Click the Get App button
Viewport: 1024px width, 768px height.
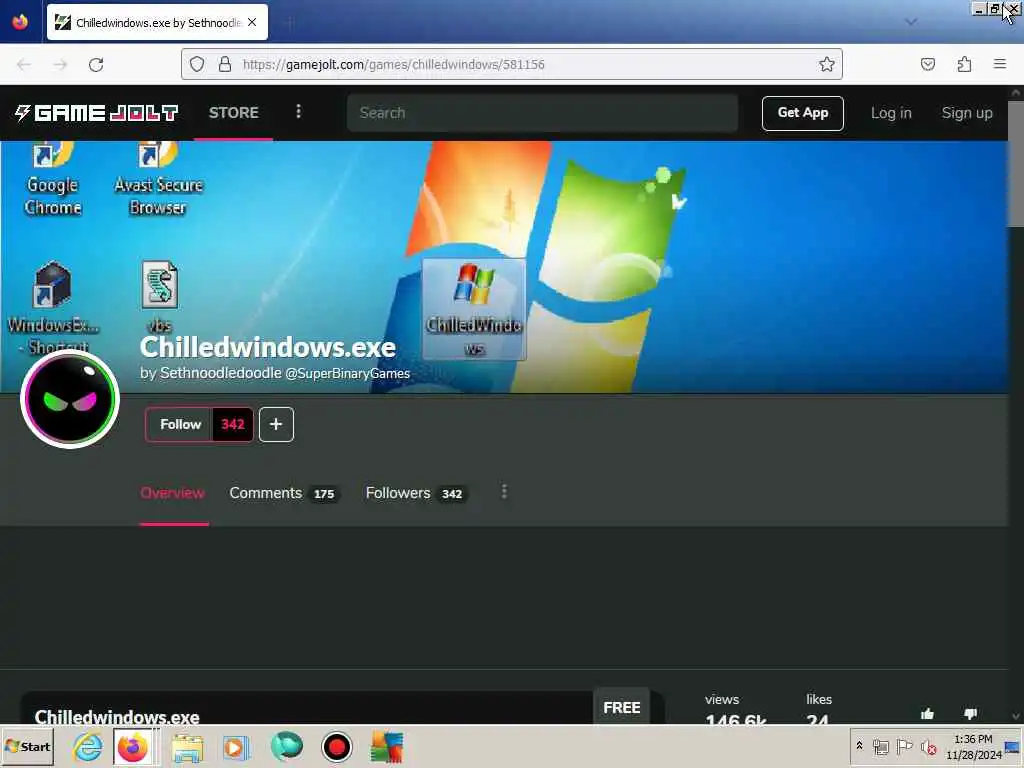(803, 113)
